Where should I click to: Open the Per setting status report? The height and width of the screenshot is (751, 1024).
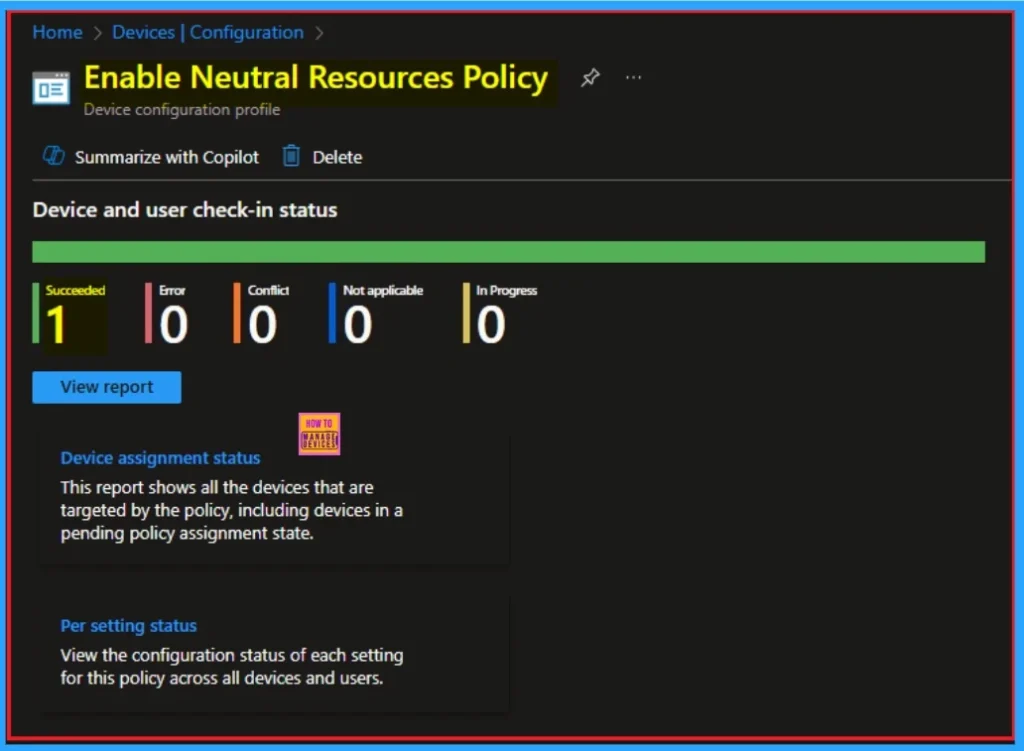pos(128,625)
